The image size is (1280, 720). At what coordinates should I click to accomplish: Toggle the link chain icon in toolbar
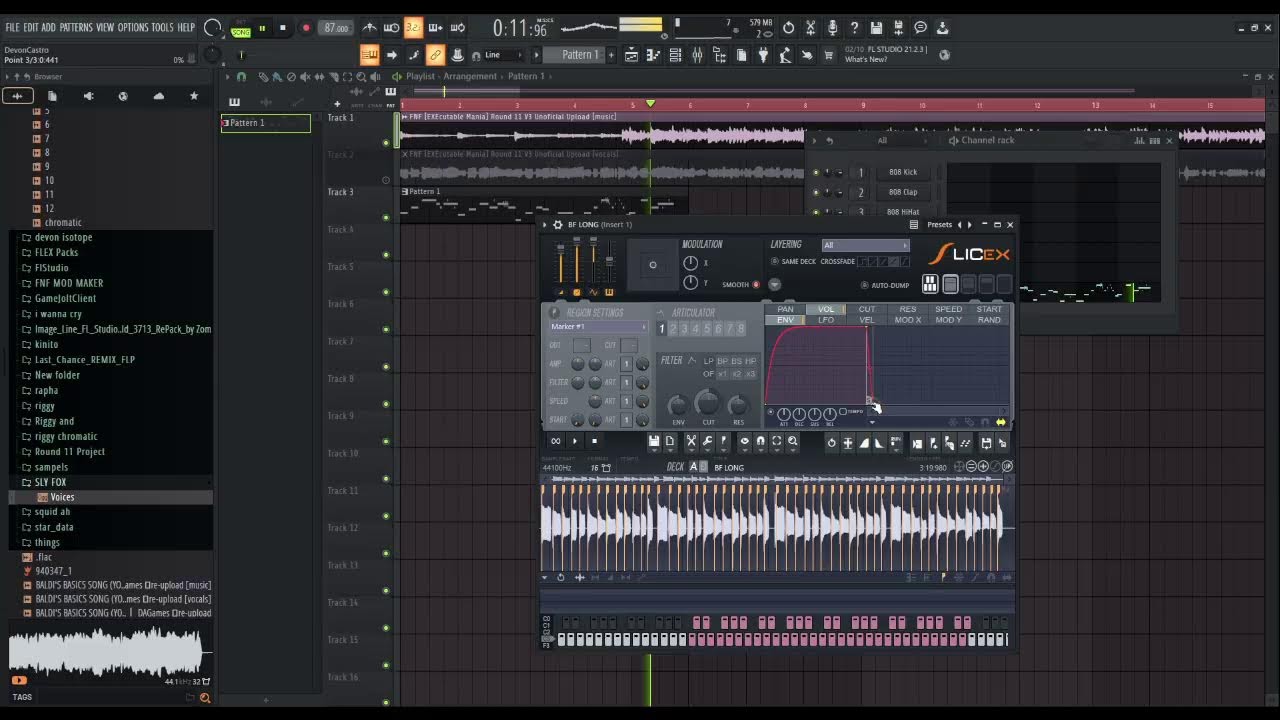[x=436, y=55]
